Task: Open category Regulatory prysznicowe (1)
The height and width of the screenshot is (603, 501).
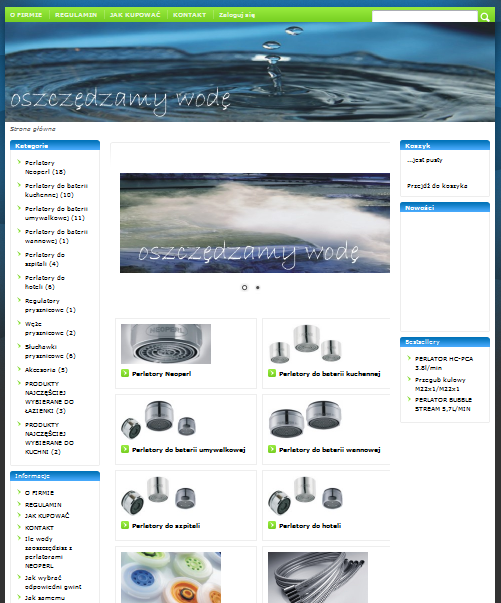Action: coord(50,305)
